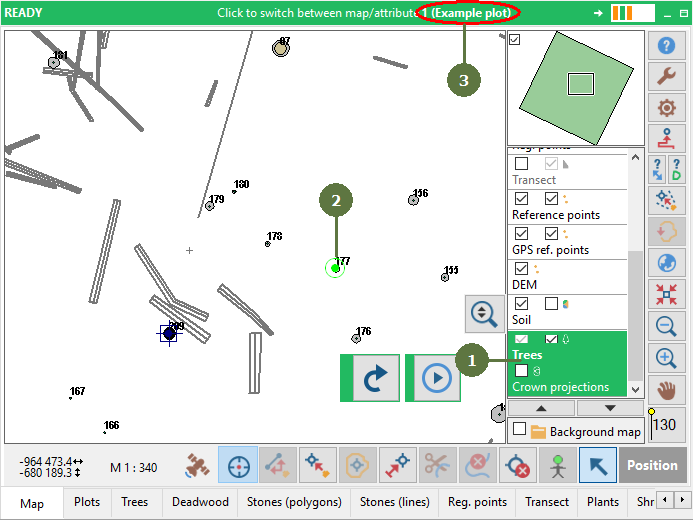Open the Trees tab

click(x=134, y=502)
